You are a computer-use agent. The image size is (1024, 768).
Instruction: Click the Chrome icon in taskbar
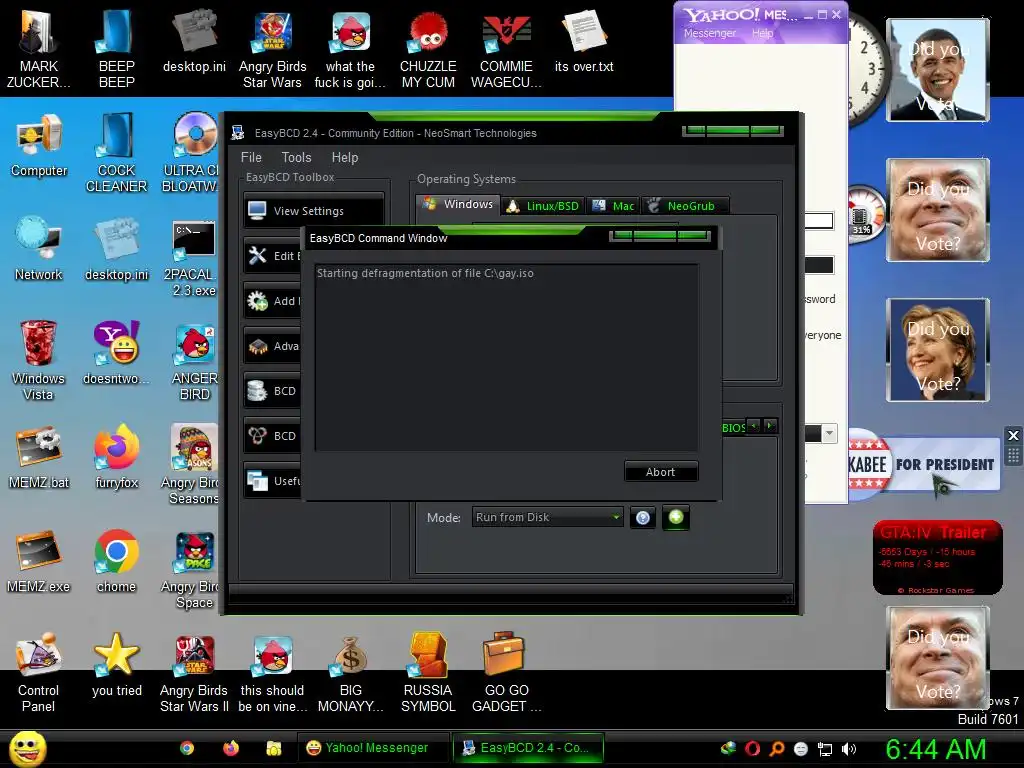pyautogui.click(x=187, y=748)
